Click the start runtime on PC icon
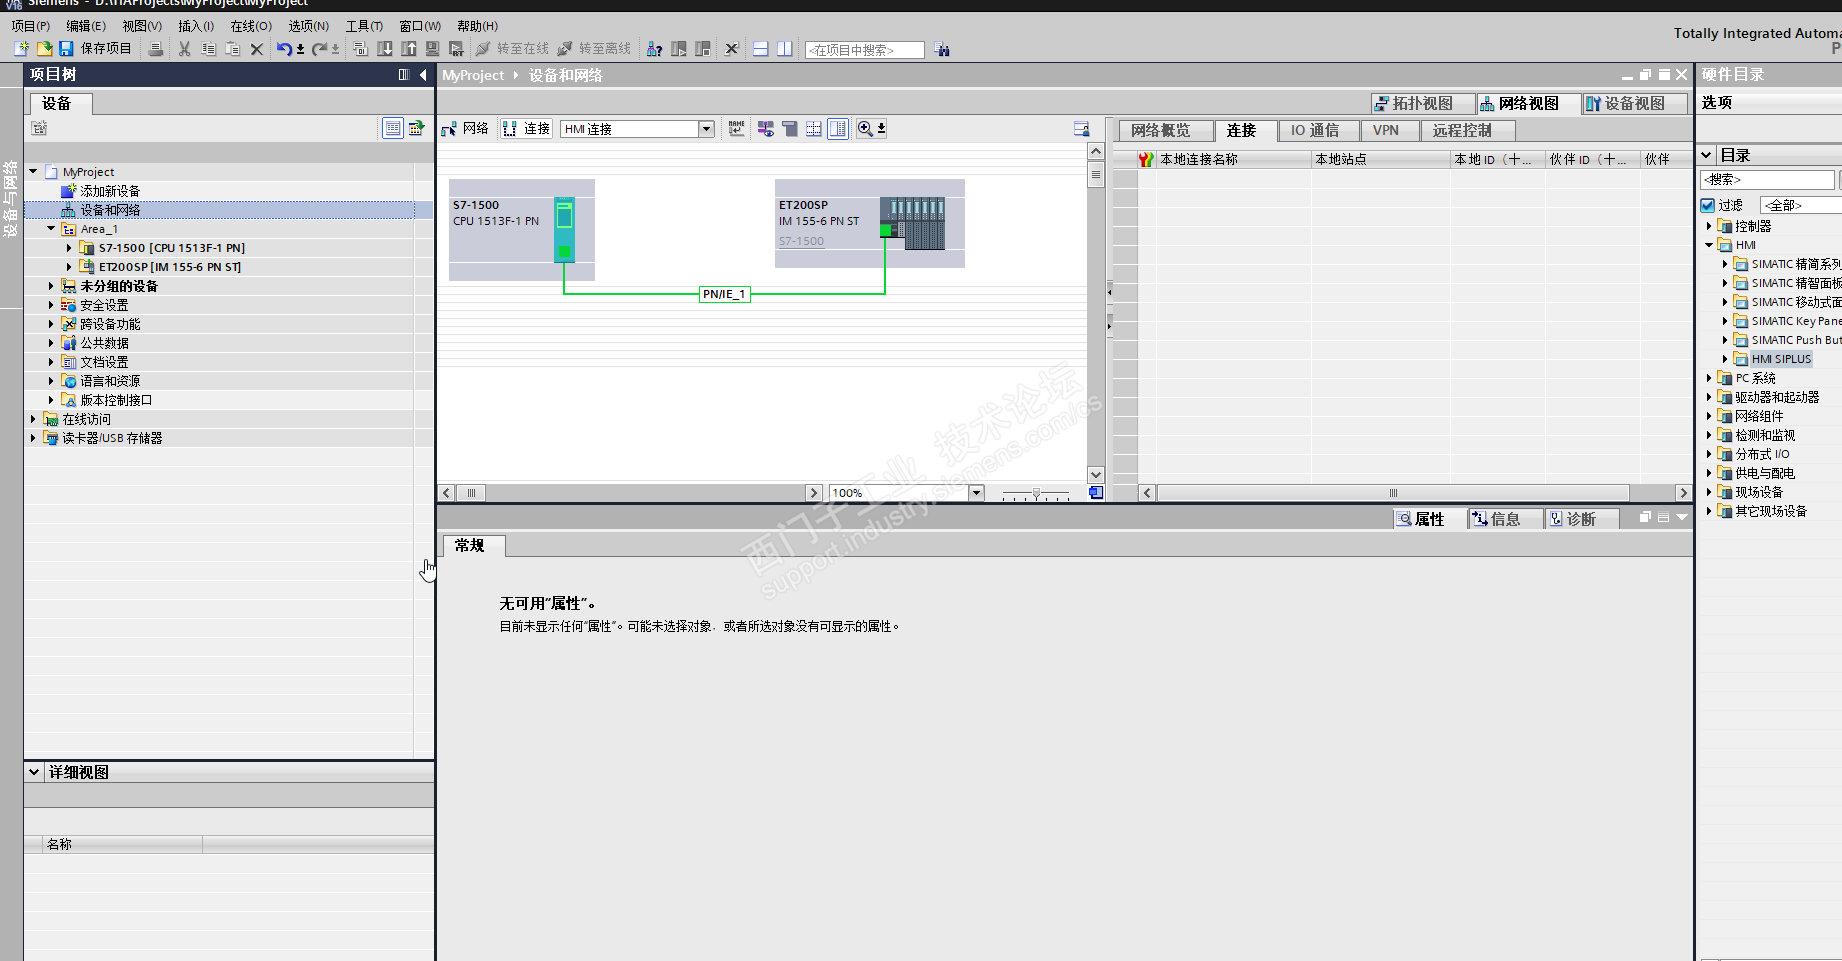 pyautogui.click(x=456, y=49)
